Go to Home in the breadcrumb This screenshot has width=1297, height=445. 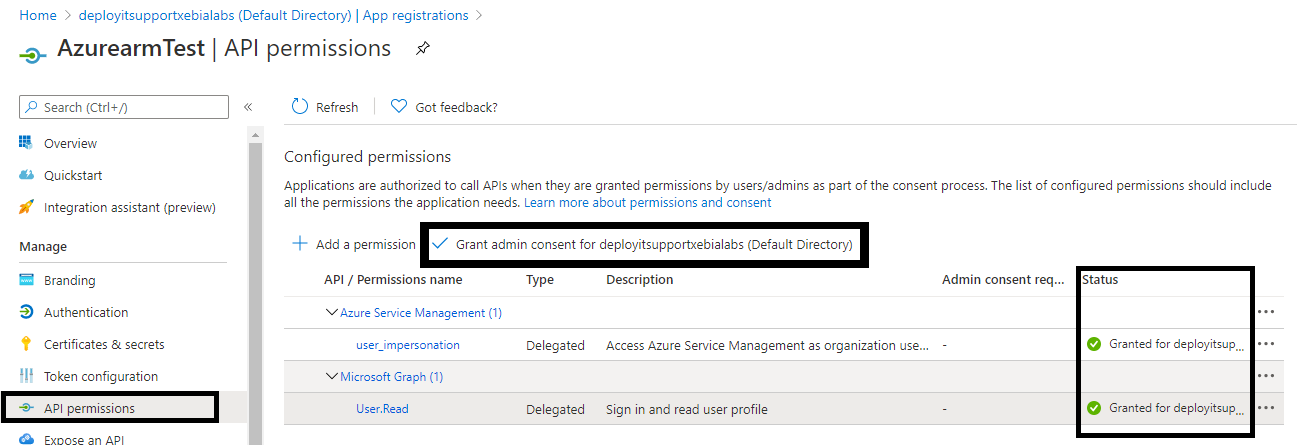(x=38, y=15)
